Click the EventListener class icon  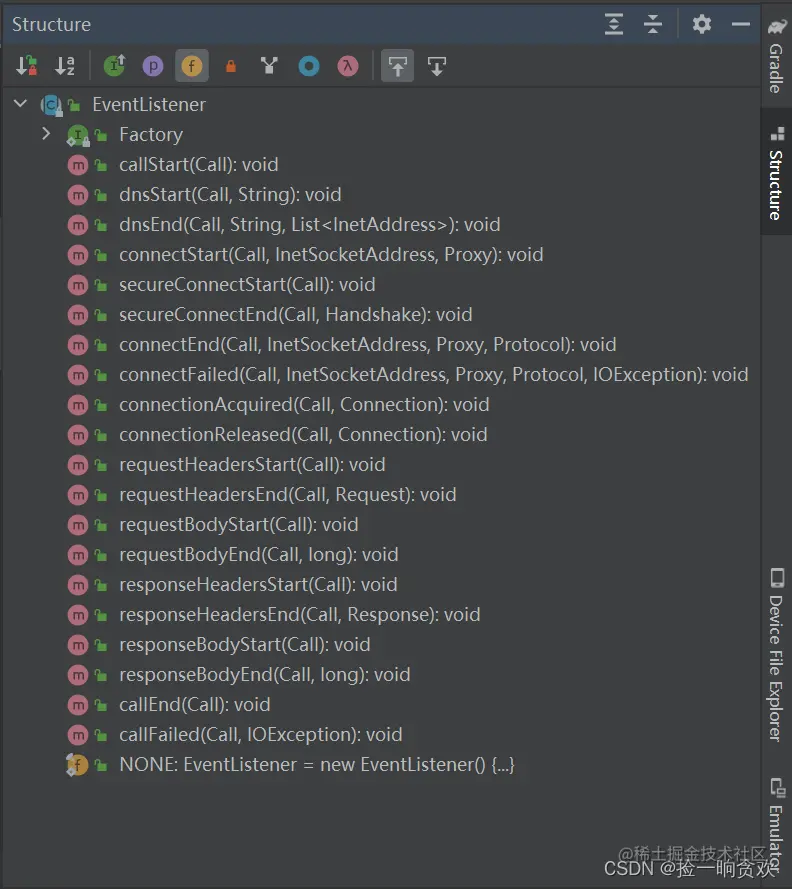coord(51,105)
